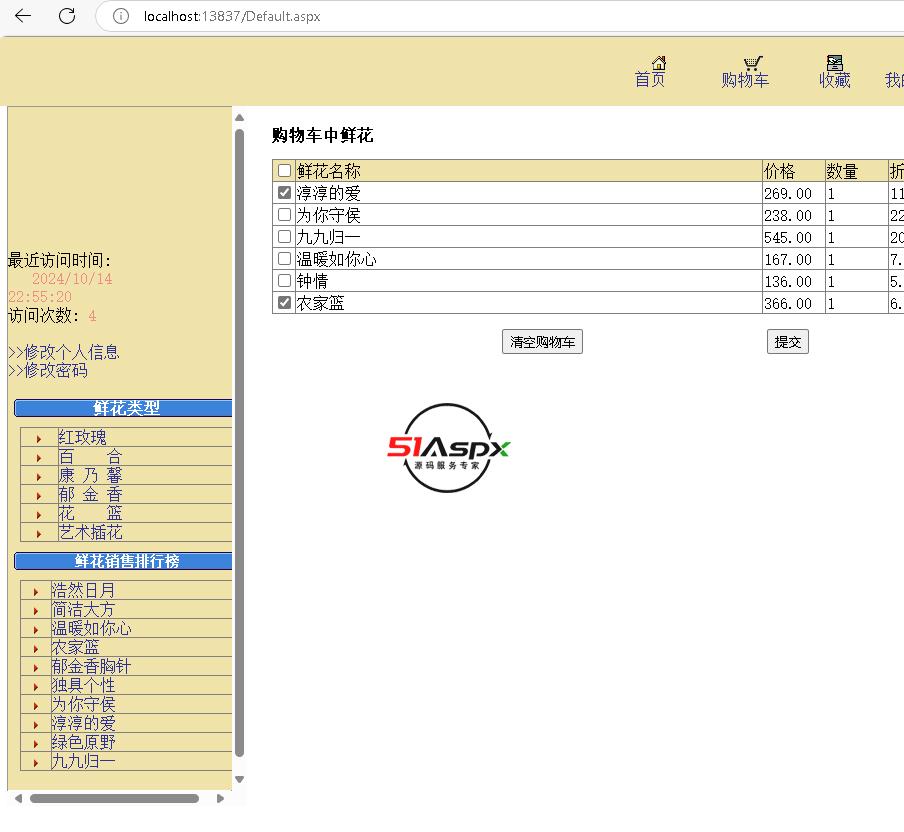Viewport: 904px width, 832px height.
Task: Select 郁金香 flower category
Action: [x=90, y=495]
